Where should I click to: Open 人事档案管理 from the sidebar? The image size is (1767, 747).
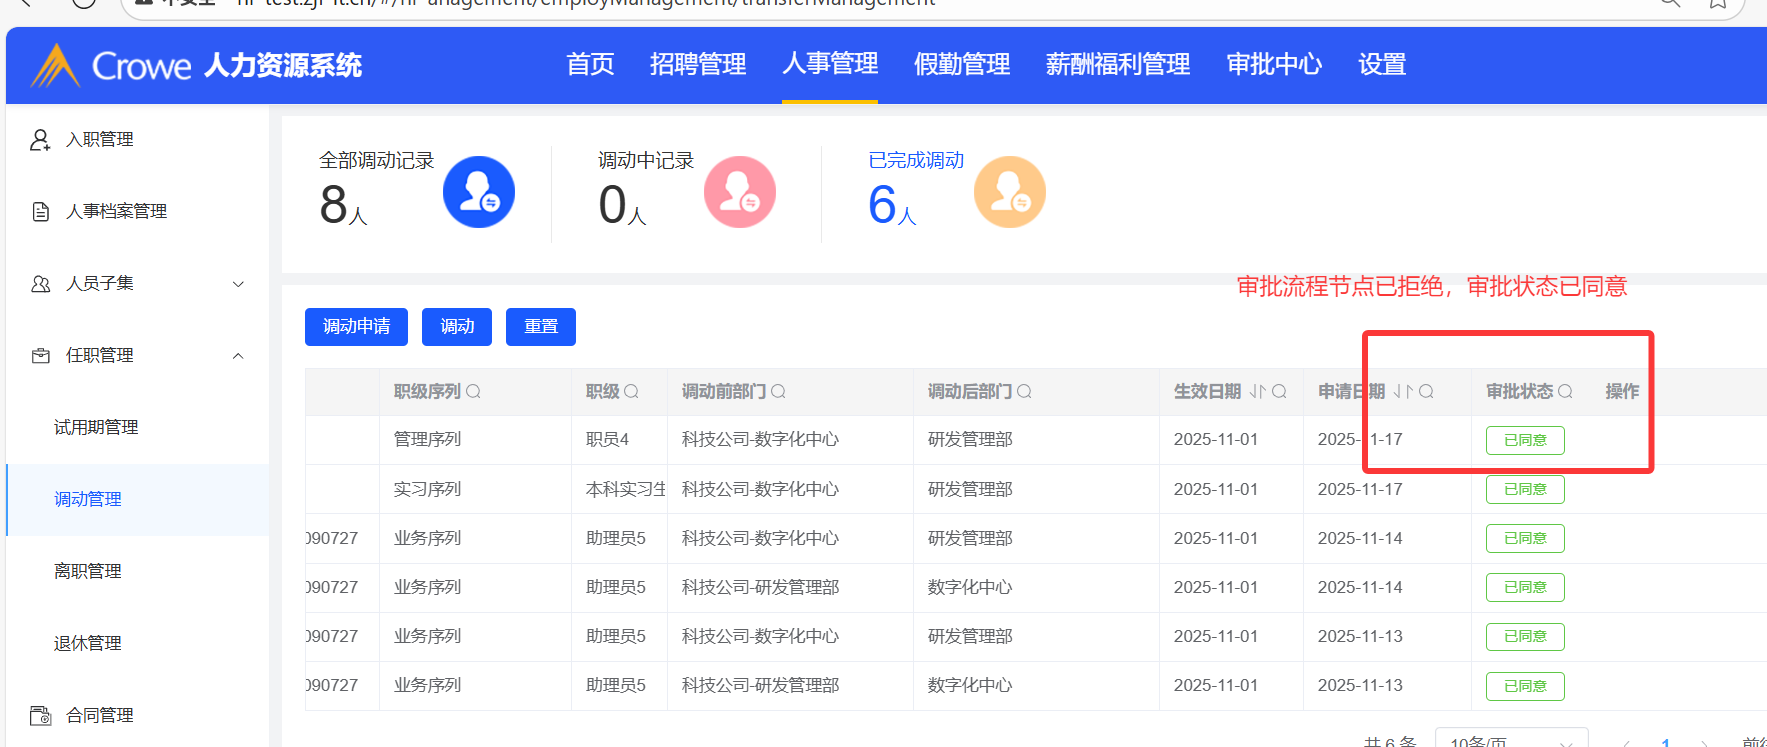tap(116, 212)
